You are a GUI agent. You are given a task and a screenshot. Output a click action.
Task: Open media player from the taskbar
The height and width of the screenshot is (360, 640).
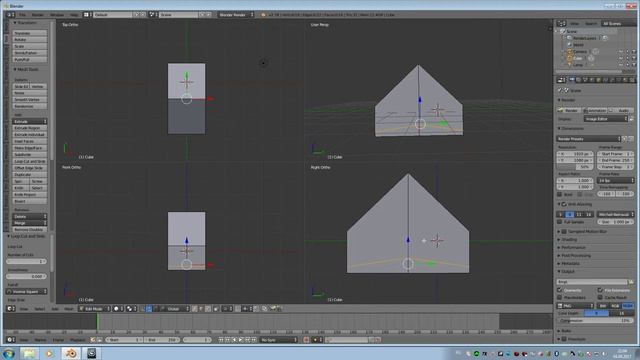coord(49,353)
